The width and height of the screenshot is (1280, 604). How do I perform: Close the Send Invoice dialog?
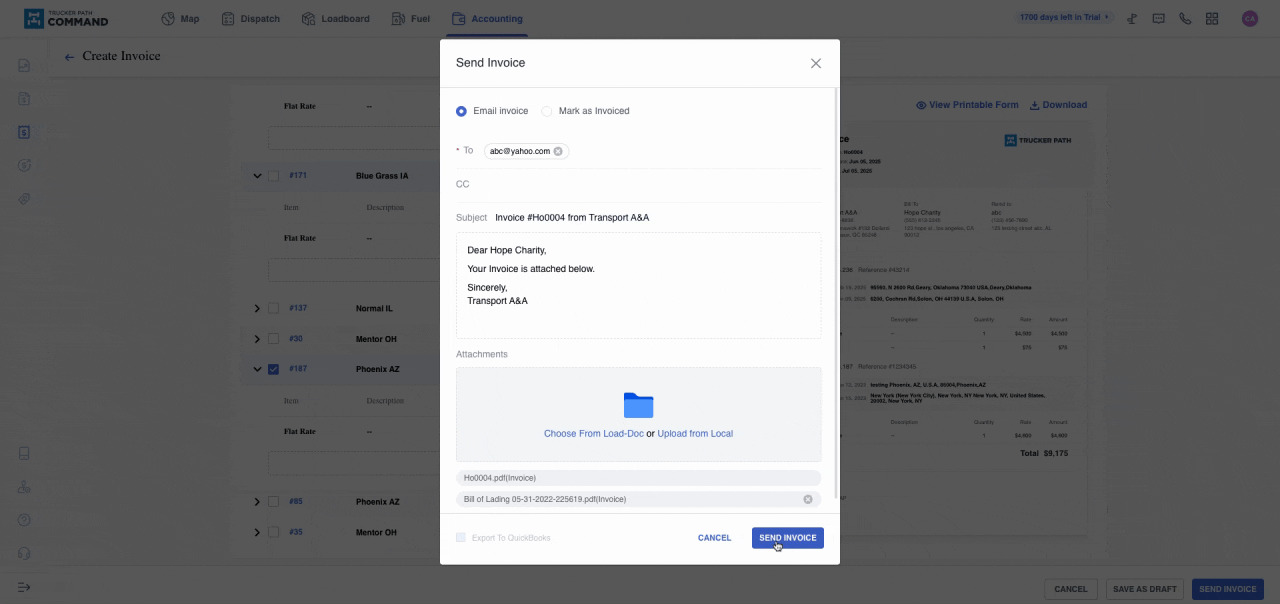coord(816,63)
